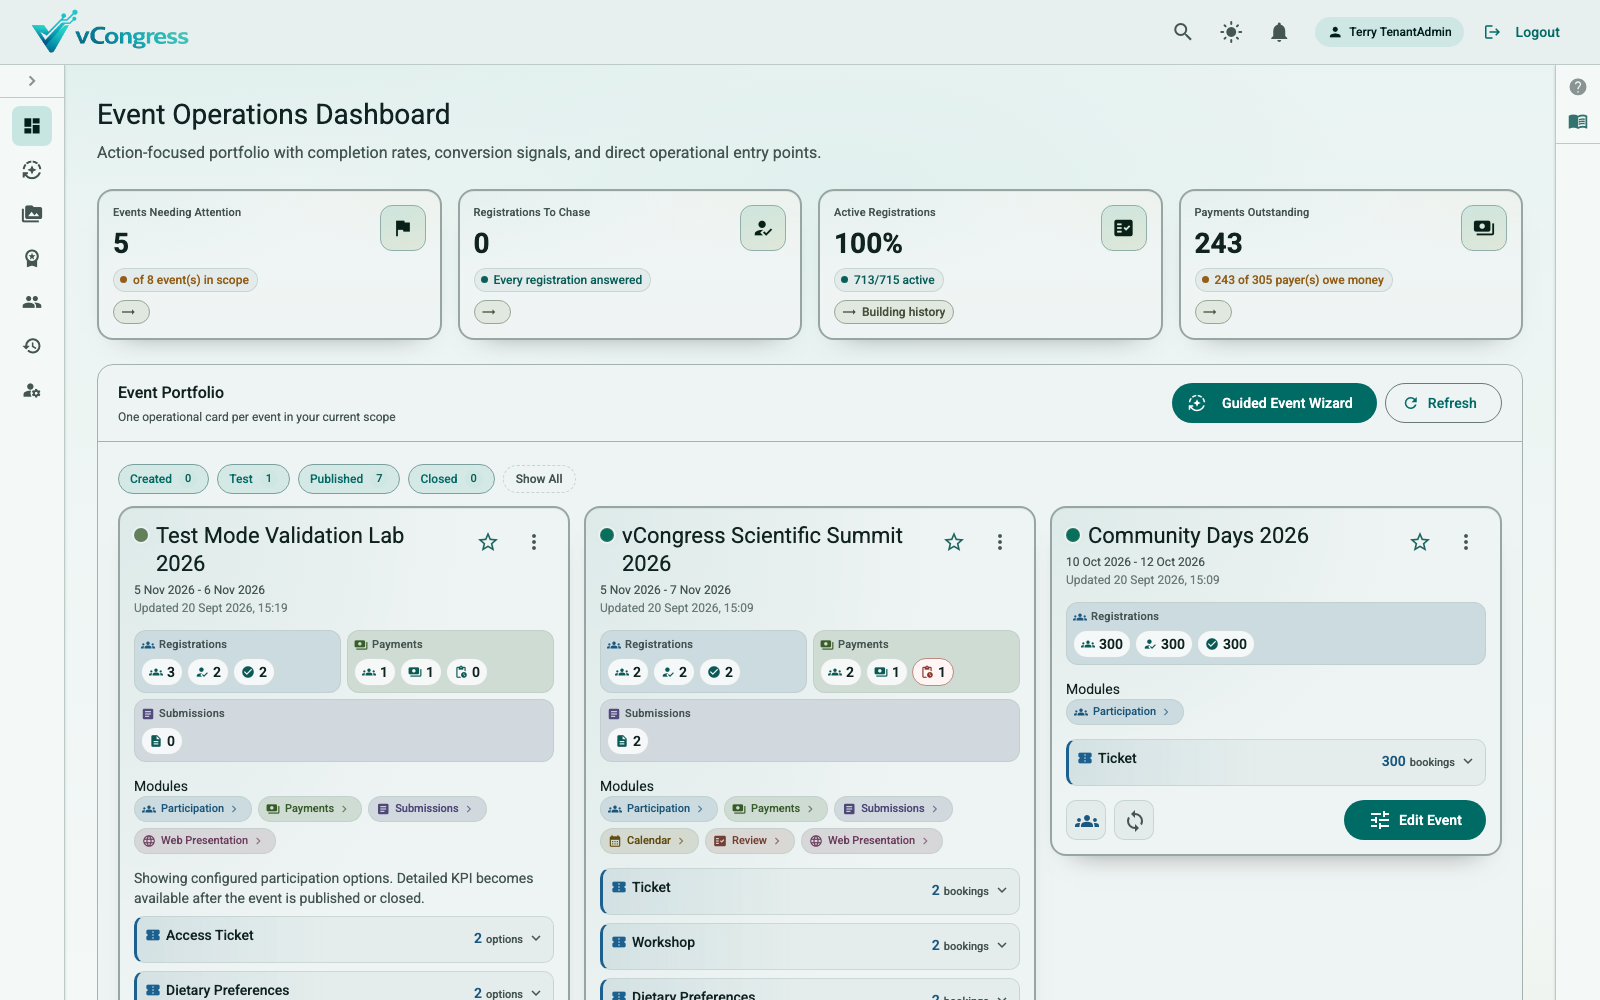Open Community Days 2026 more options menu
1600x1000 pixels.
tap(1466, 542)
